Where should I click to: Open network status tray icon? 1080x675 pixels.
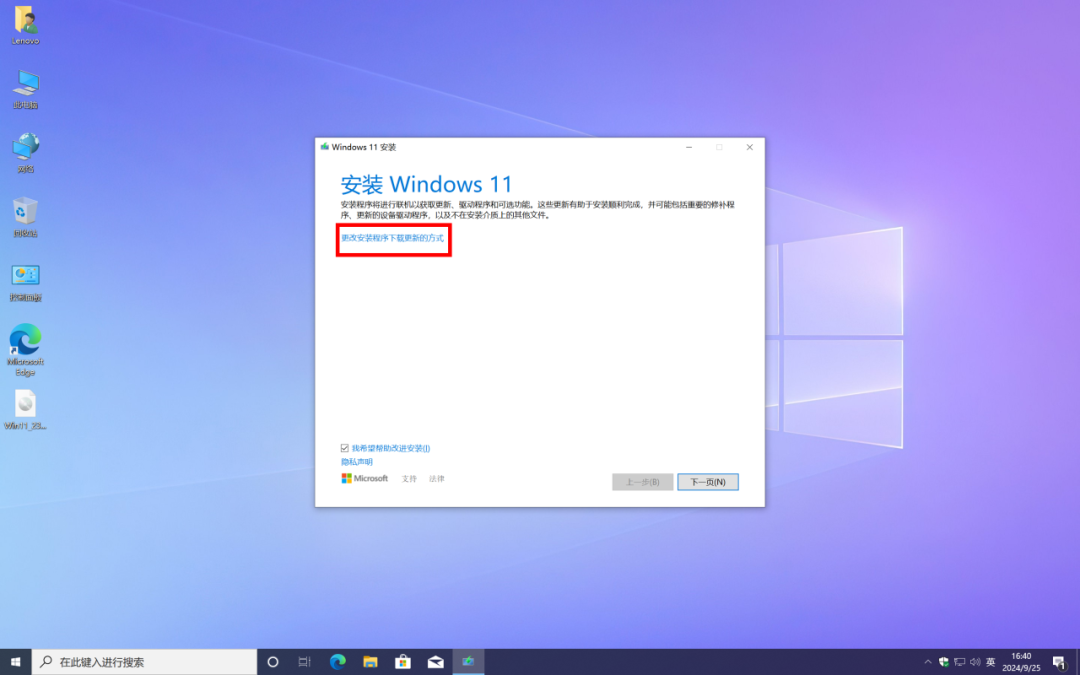pos(959,662)
